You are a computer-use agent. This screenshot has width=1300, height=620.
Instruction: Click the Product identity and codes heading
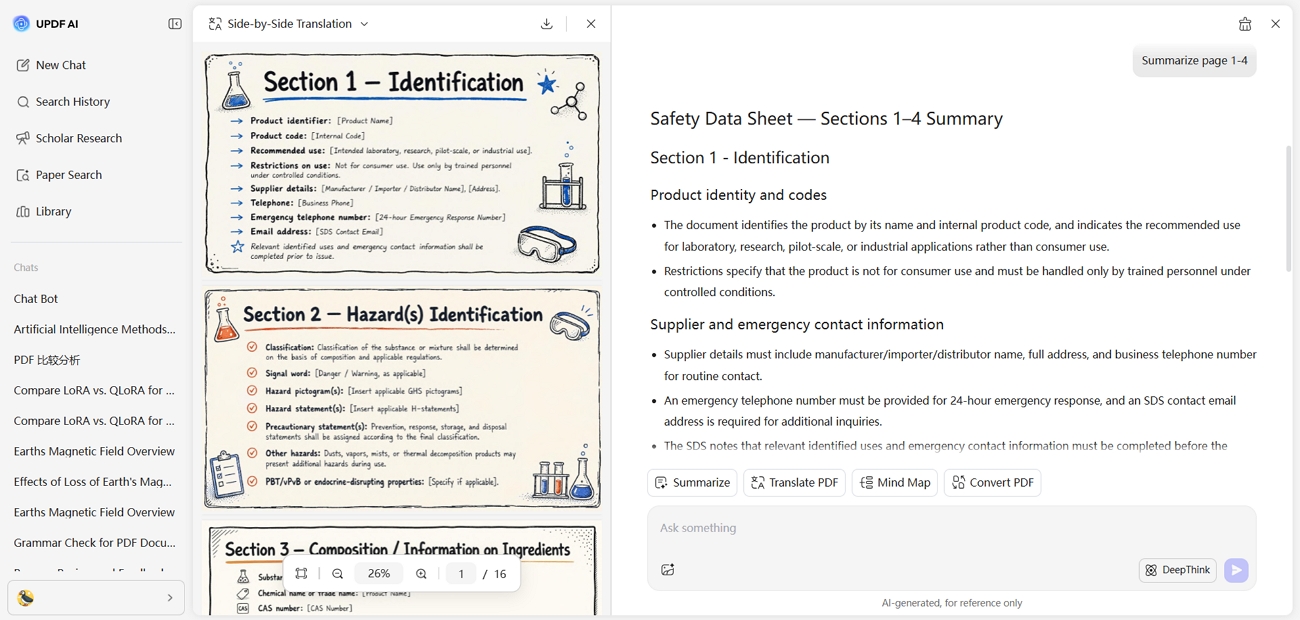click(738, 195)
